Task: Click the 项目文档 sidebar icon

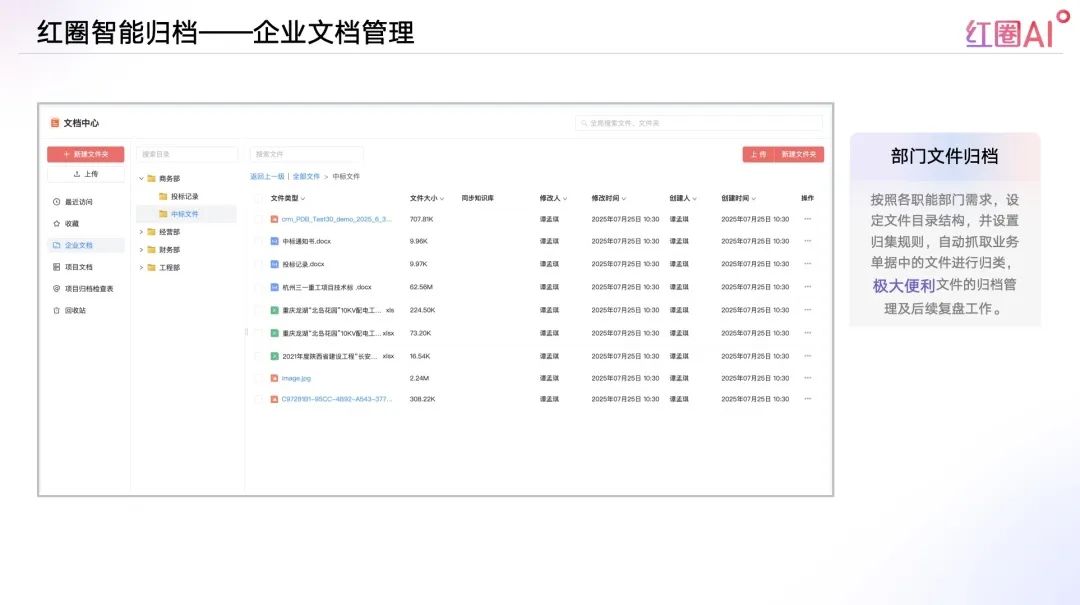Action: coord(57,267)
